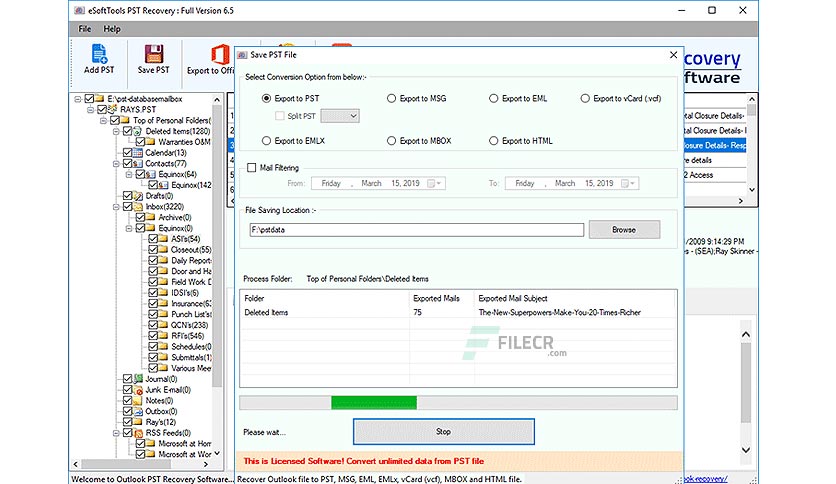Viewport: 836px width, 484px height.
Task: Collapse the RAYS.PST tree node
Action: [91, 109]
